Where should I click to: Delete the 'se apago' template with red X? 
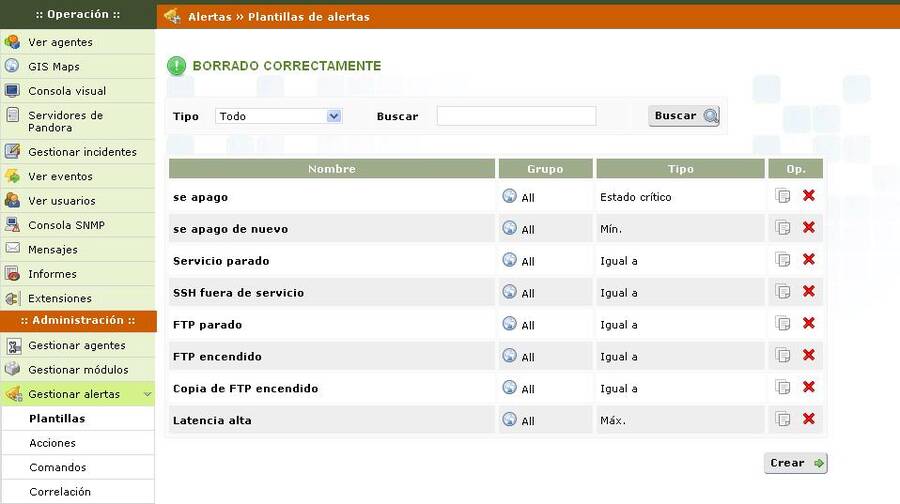[808, 196]
